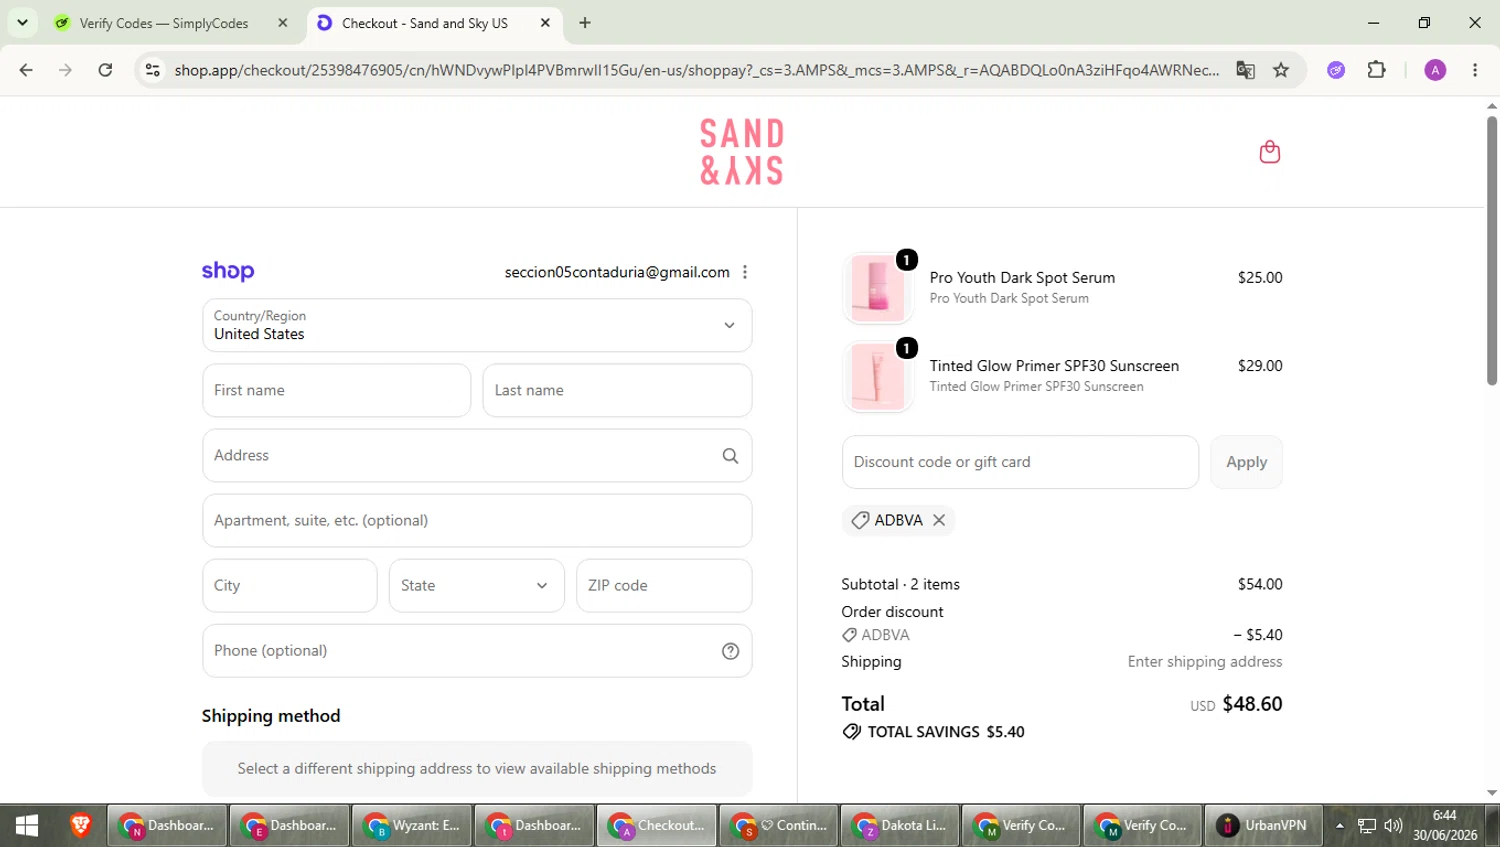Click the browser back arrow
This screenshot has height=847, width=1500.
click(x=26, y=70)
